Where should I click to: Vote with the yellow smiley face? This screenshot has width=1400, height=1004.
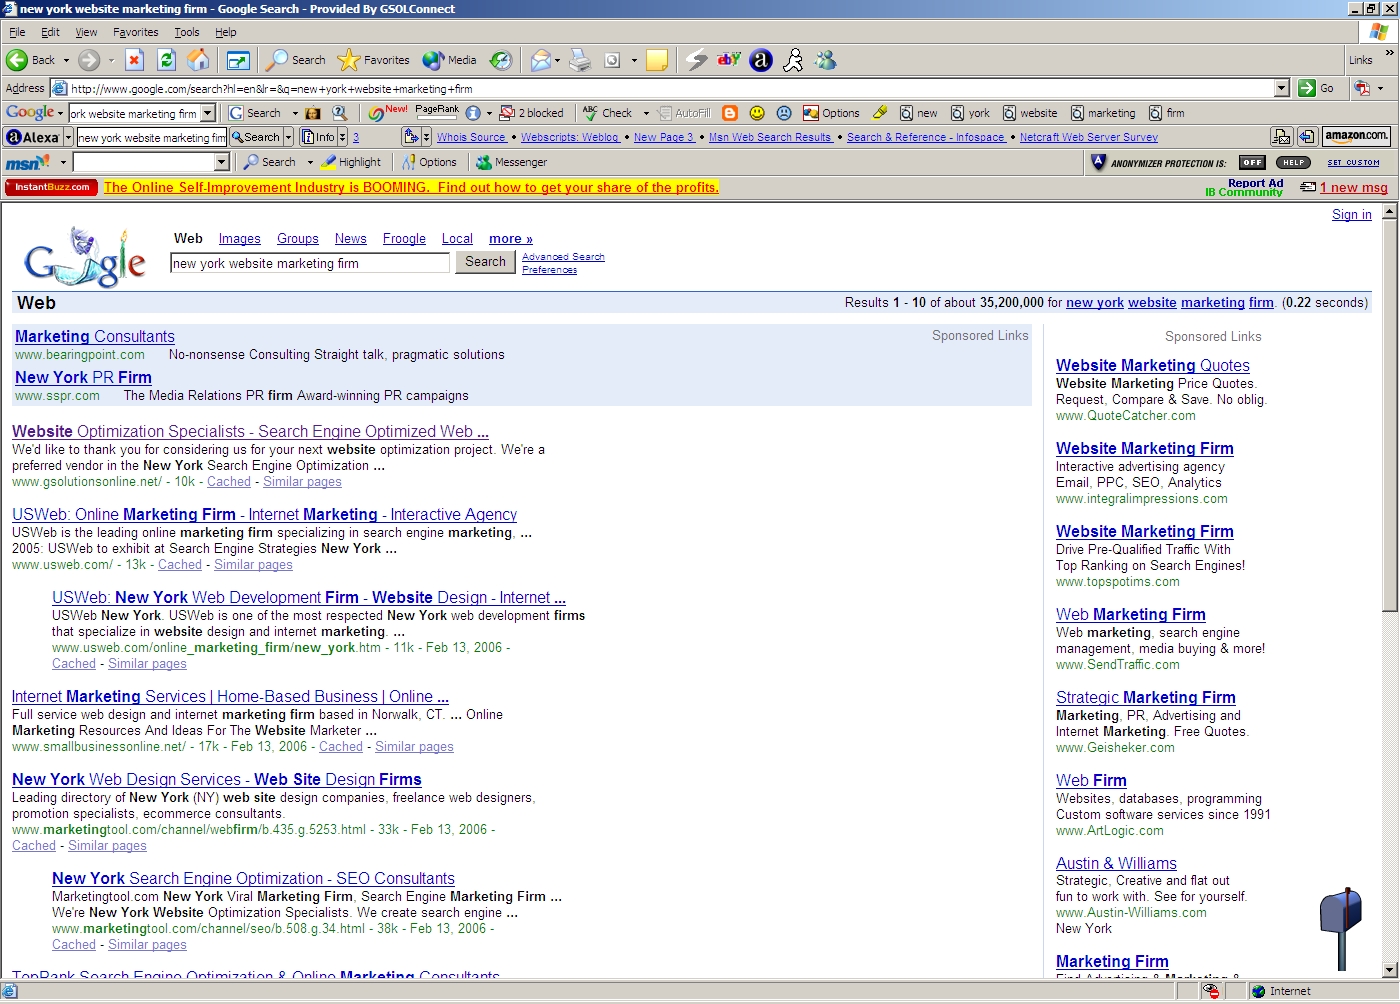(x=757, y=113)
